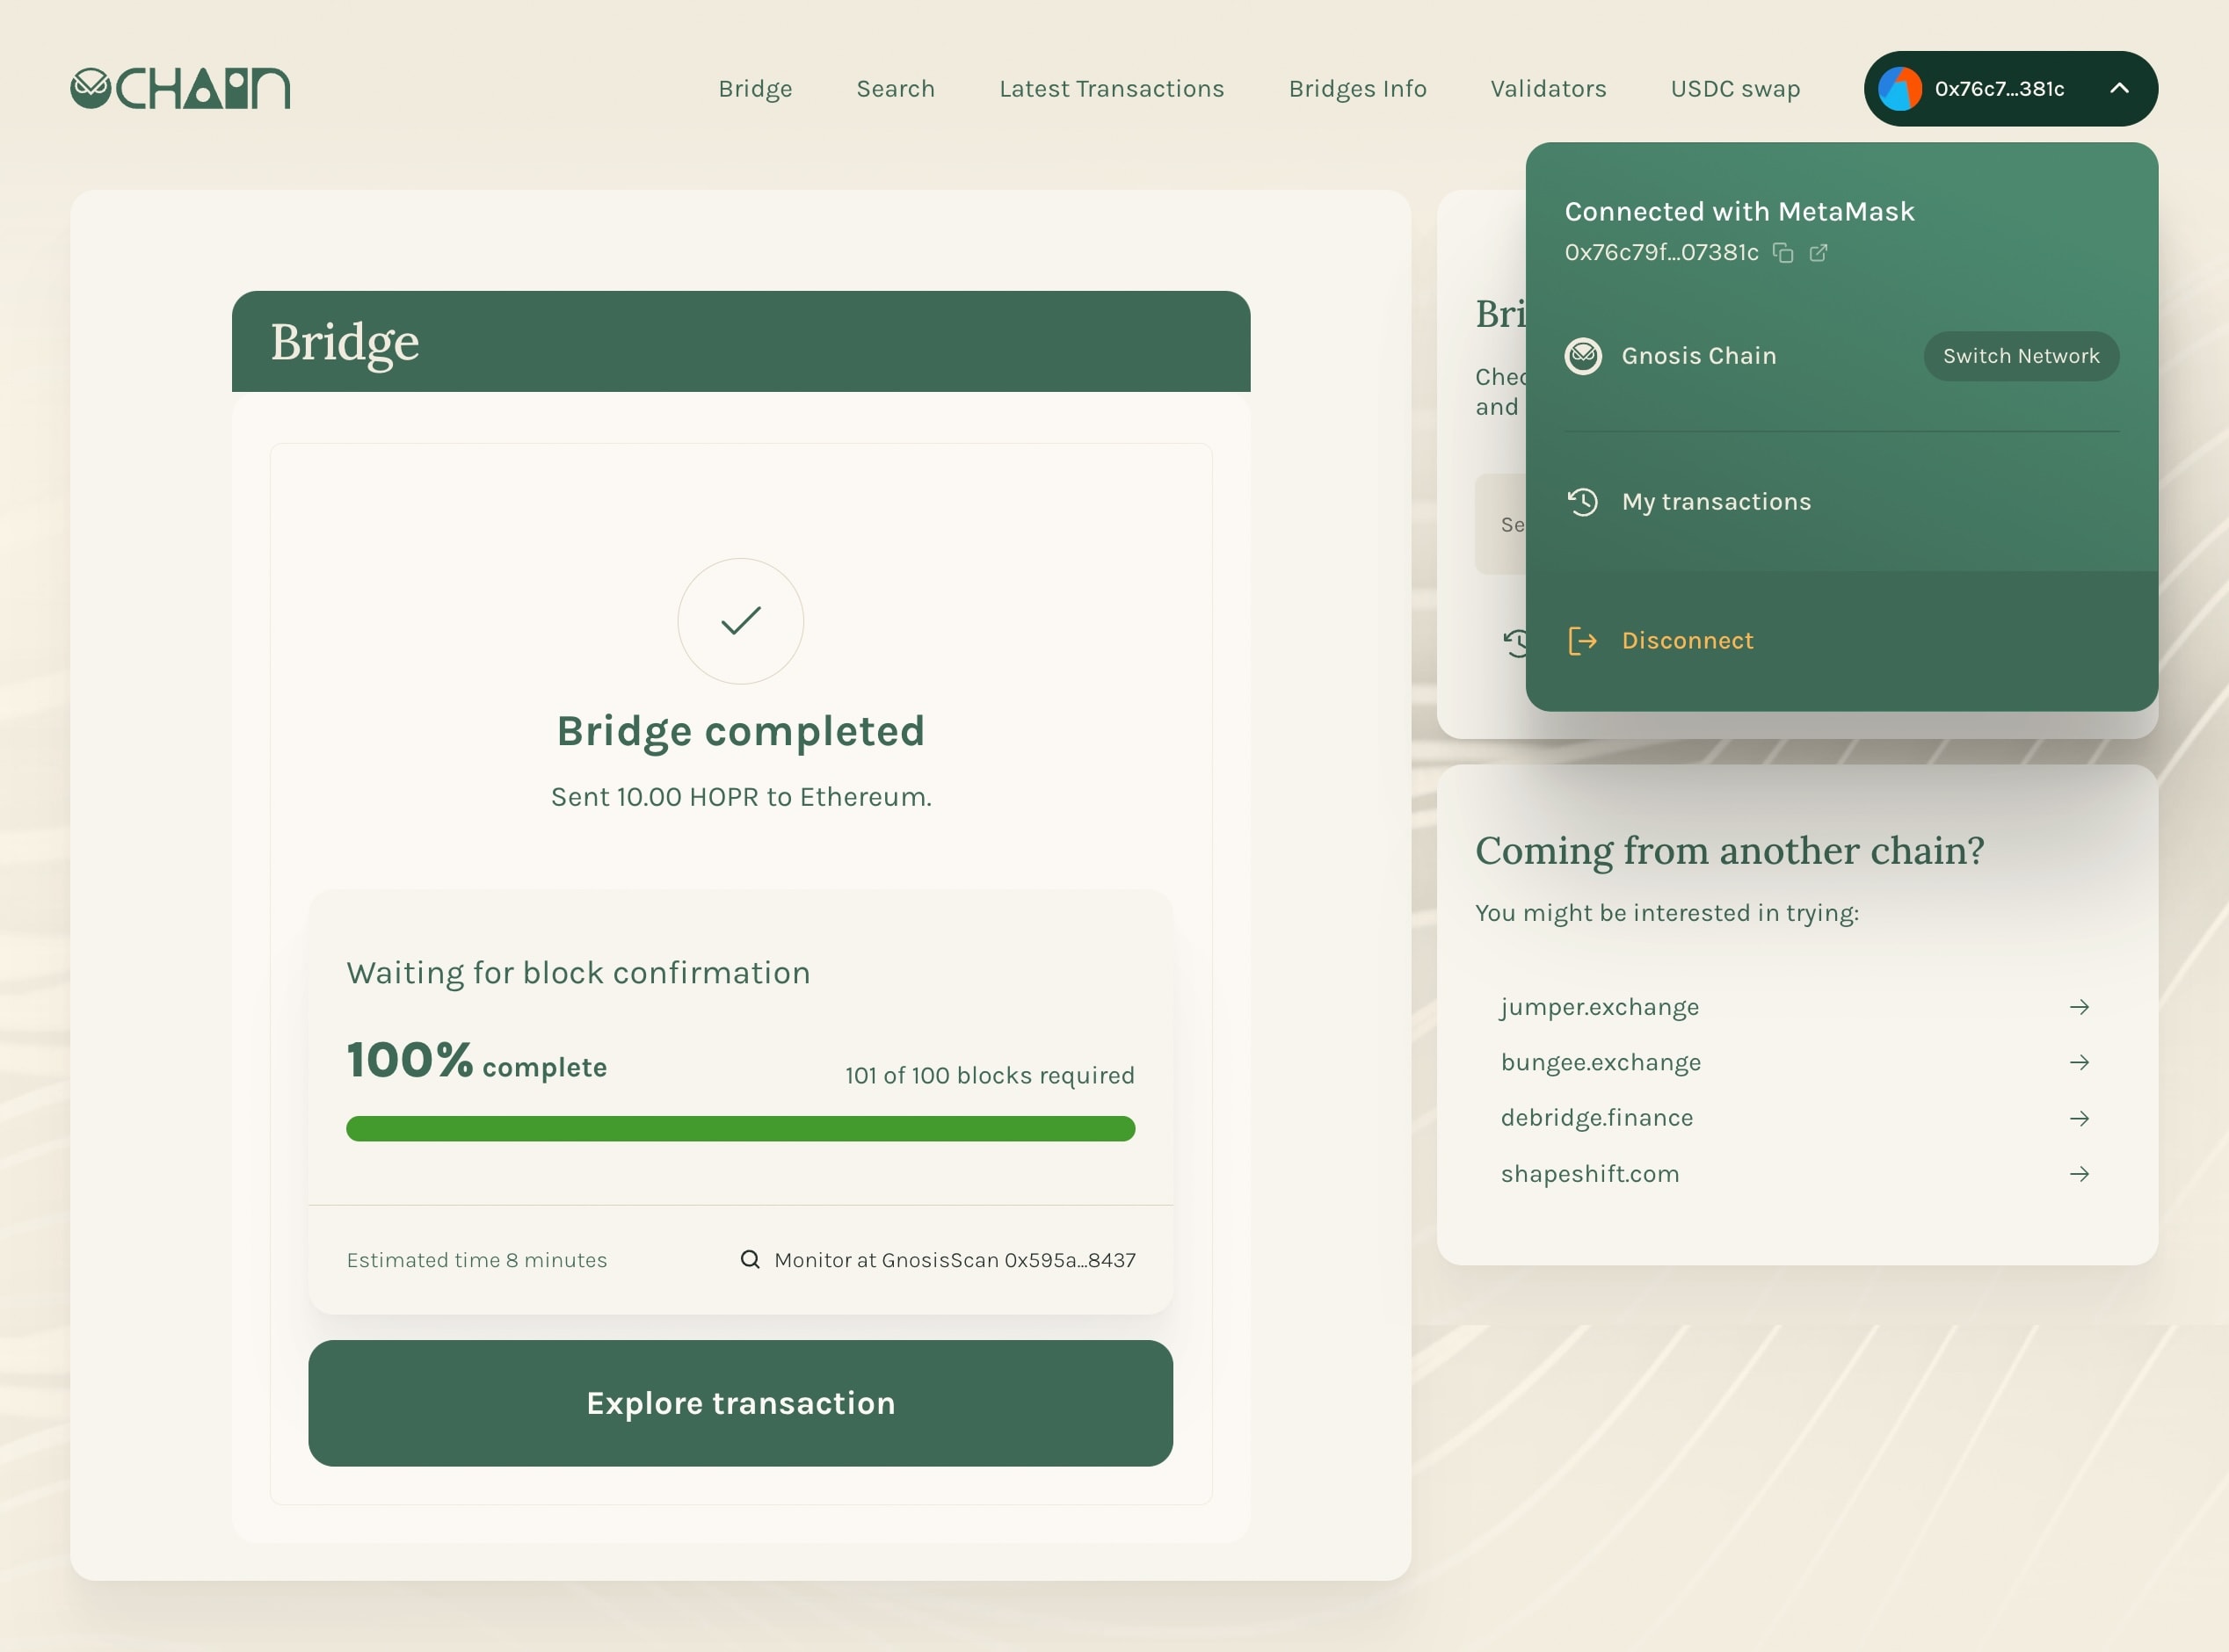Screen dimensions: 2229x1652
Task: Collapse the wallet menu with the chevron
Action: [x=2119, y=88]
